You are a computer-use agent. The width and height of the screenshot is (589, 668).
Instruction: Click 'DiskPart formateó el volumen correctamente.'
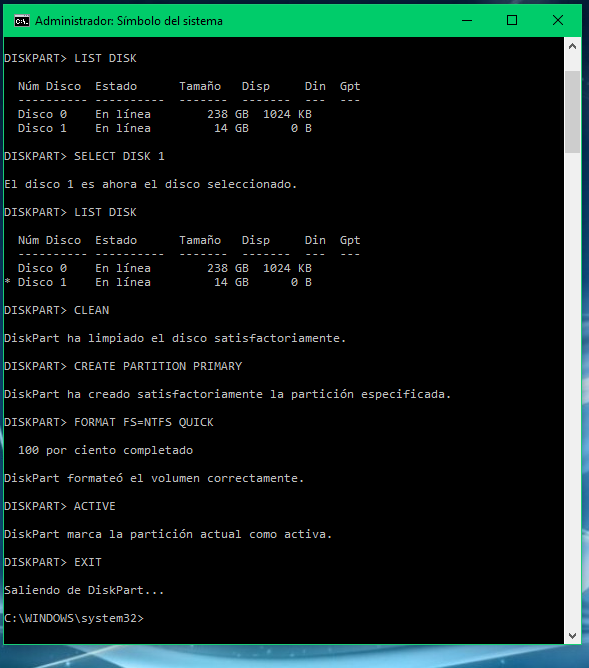click(x=154, y=478)
